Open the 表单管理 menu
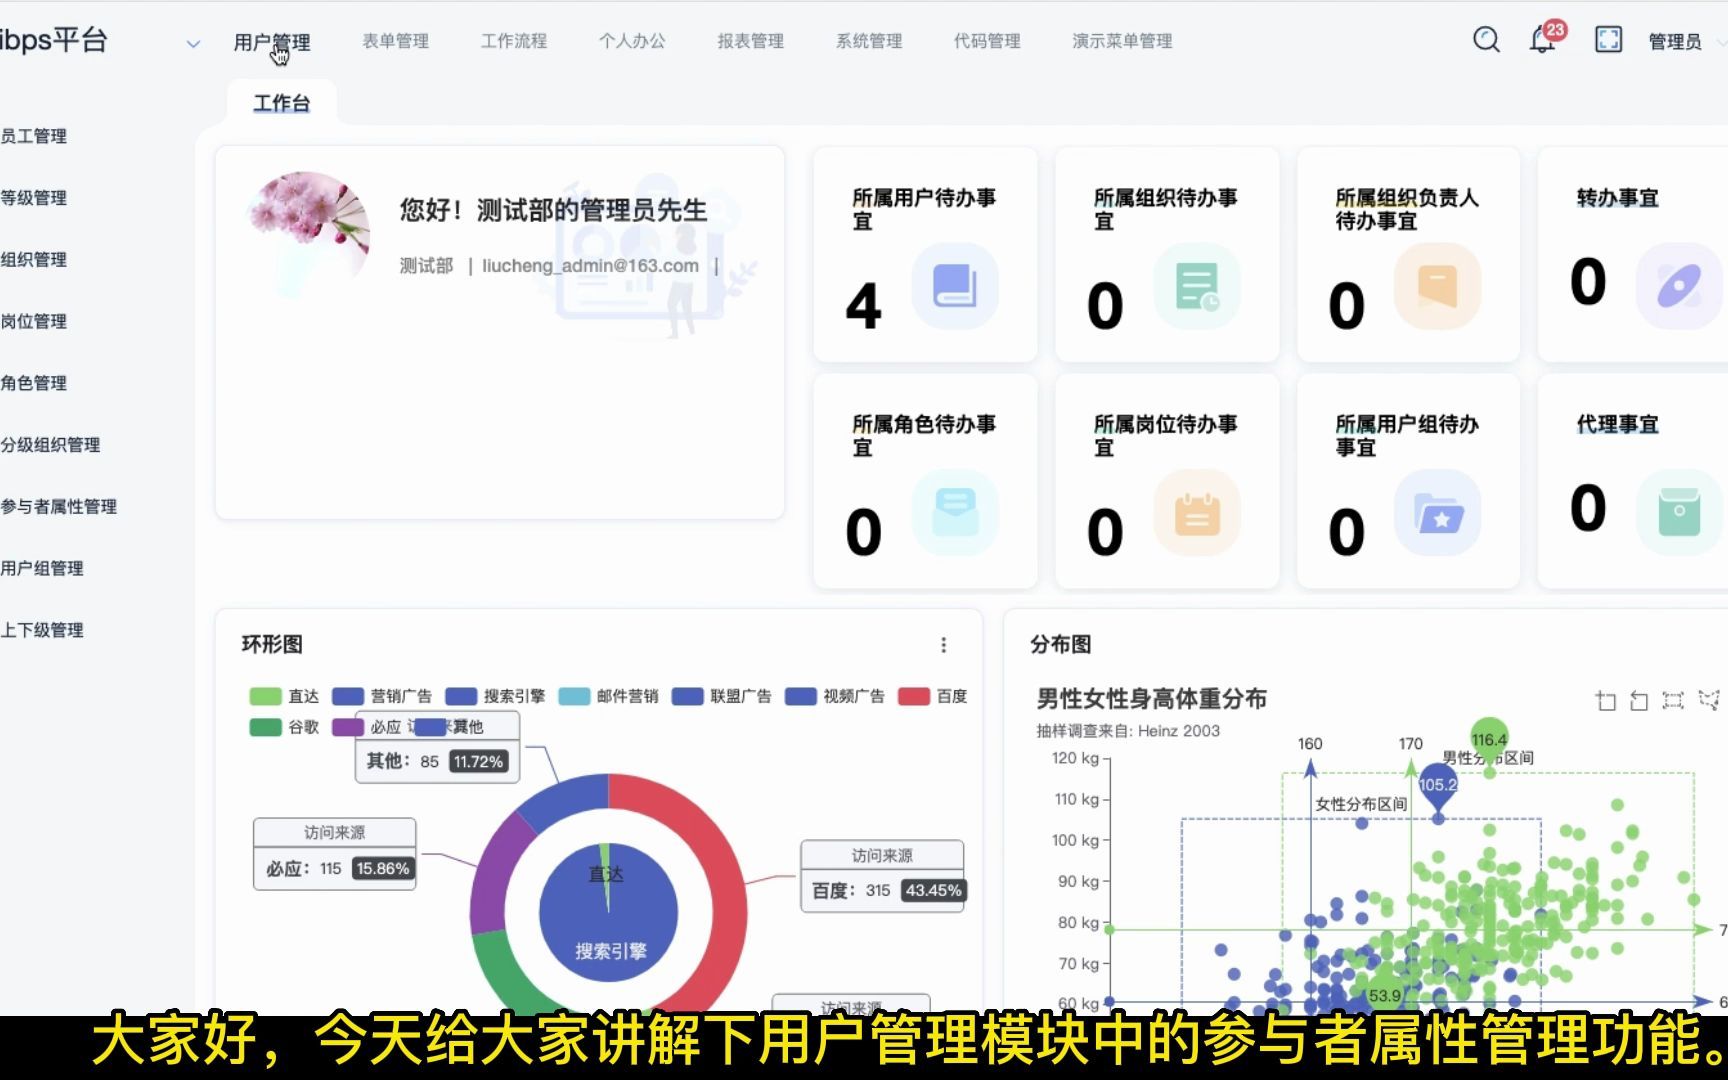 [395, 41]
